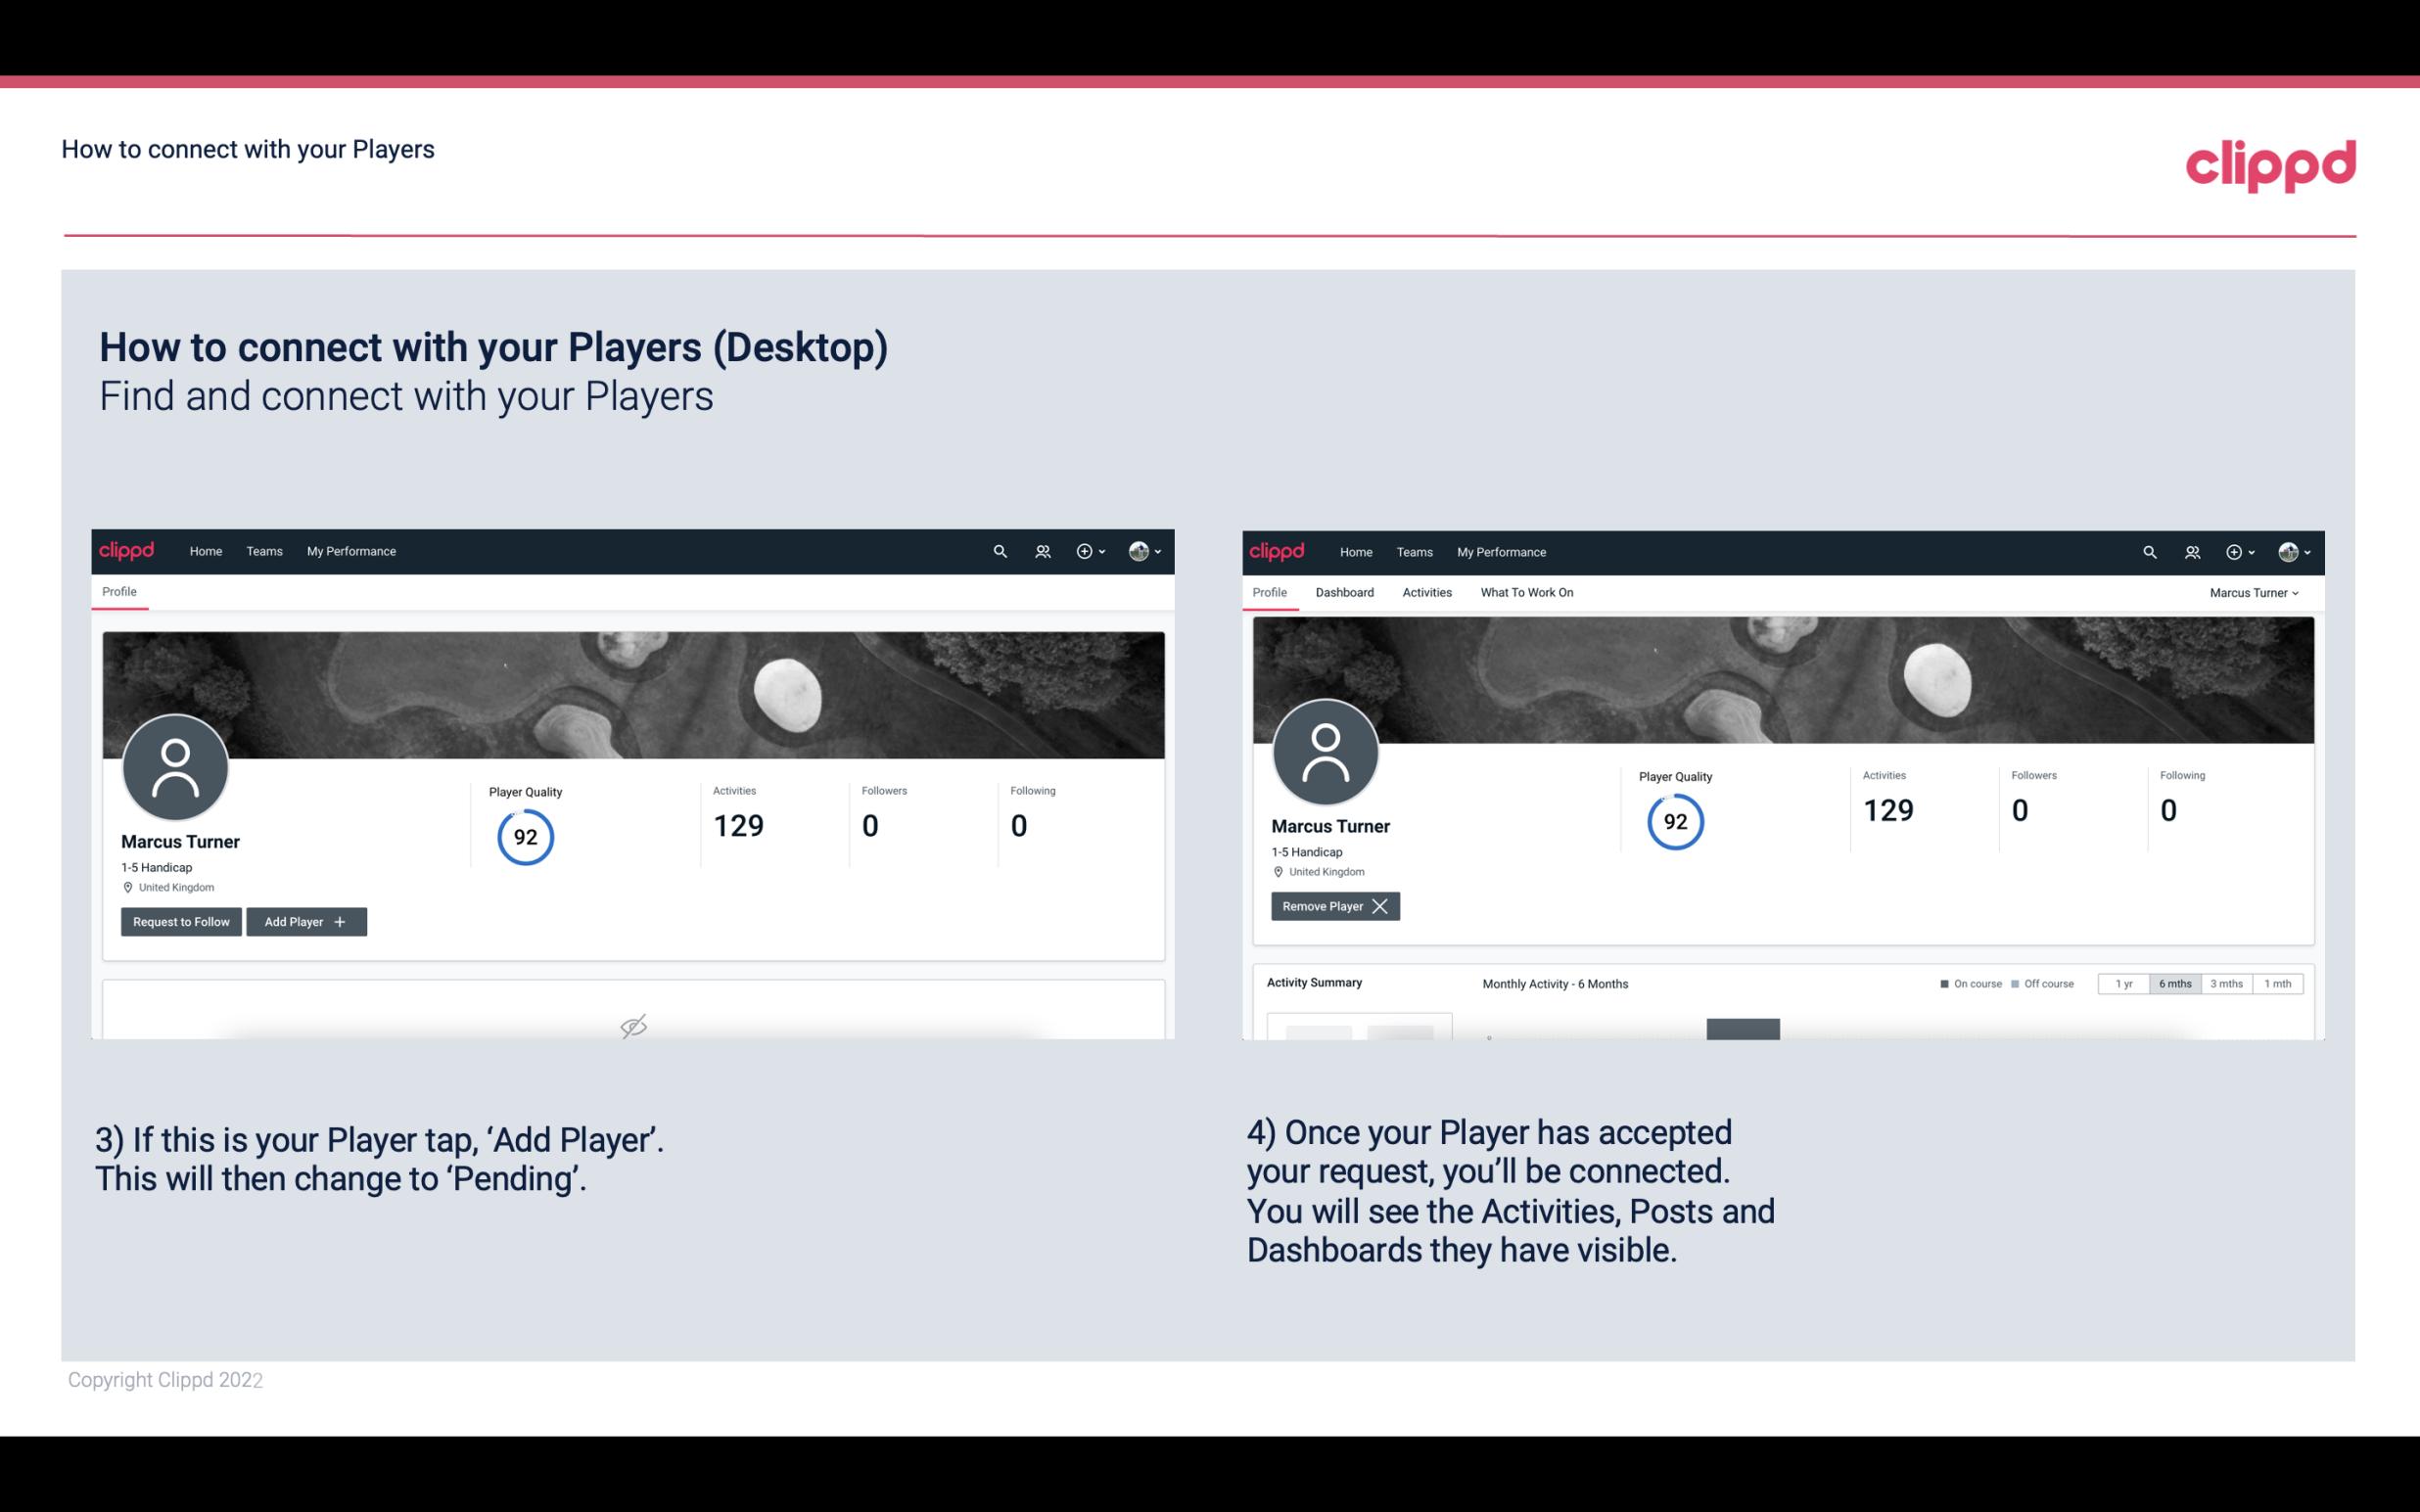Screen dimensions: 2420x1512
Task: Click the 'What To On' tab on right screen
Action: 1526,592
